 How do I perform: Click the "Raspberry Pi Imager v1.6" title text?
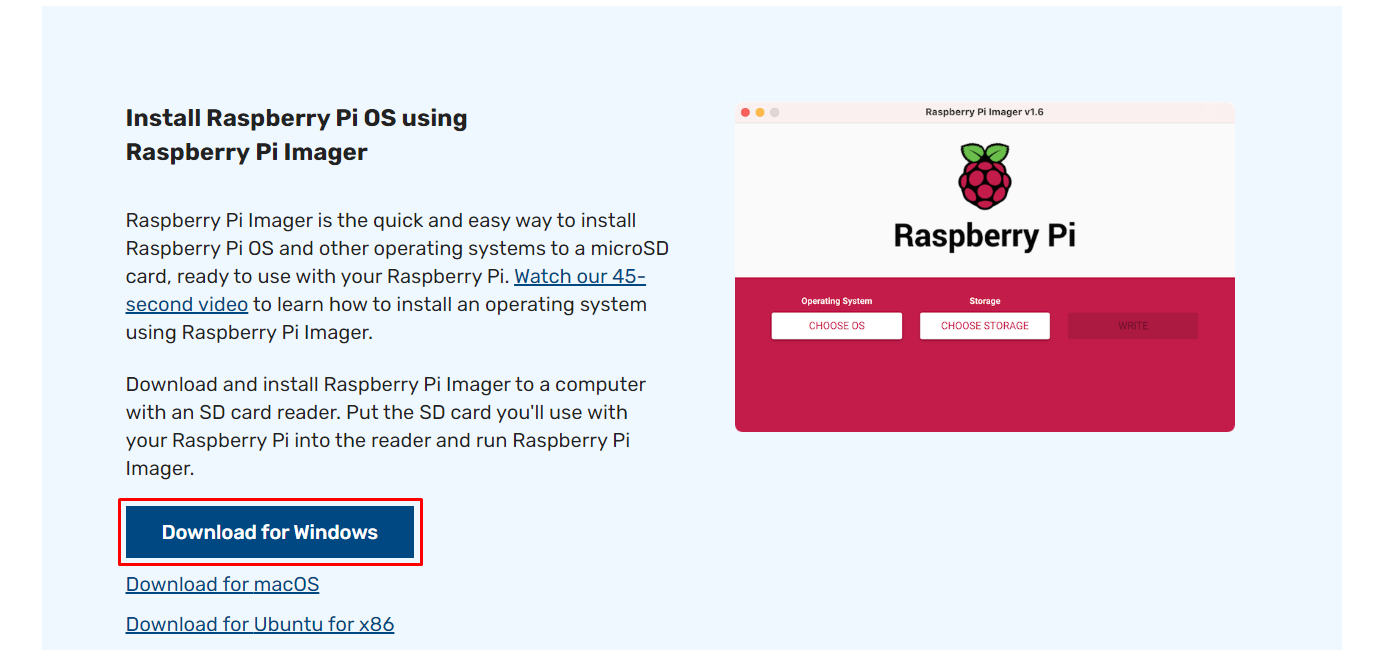pos(985,112)
